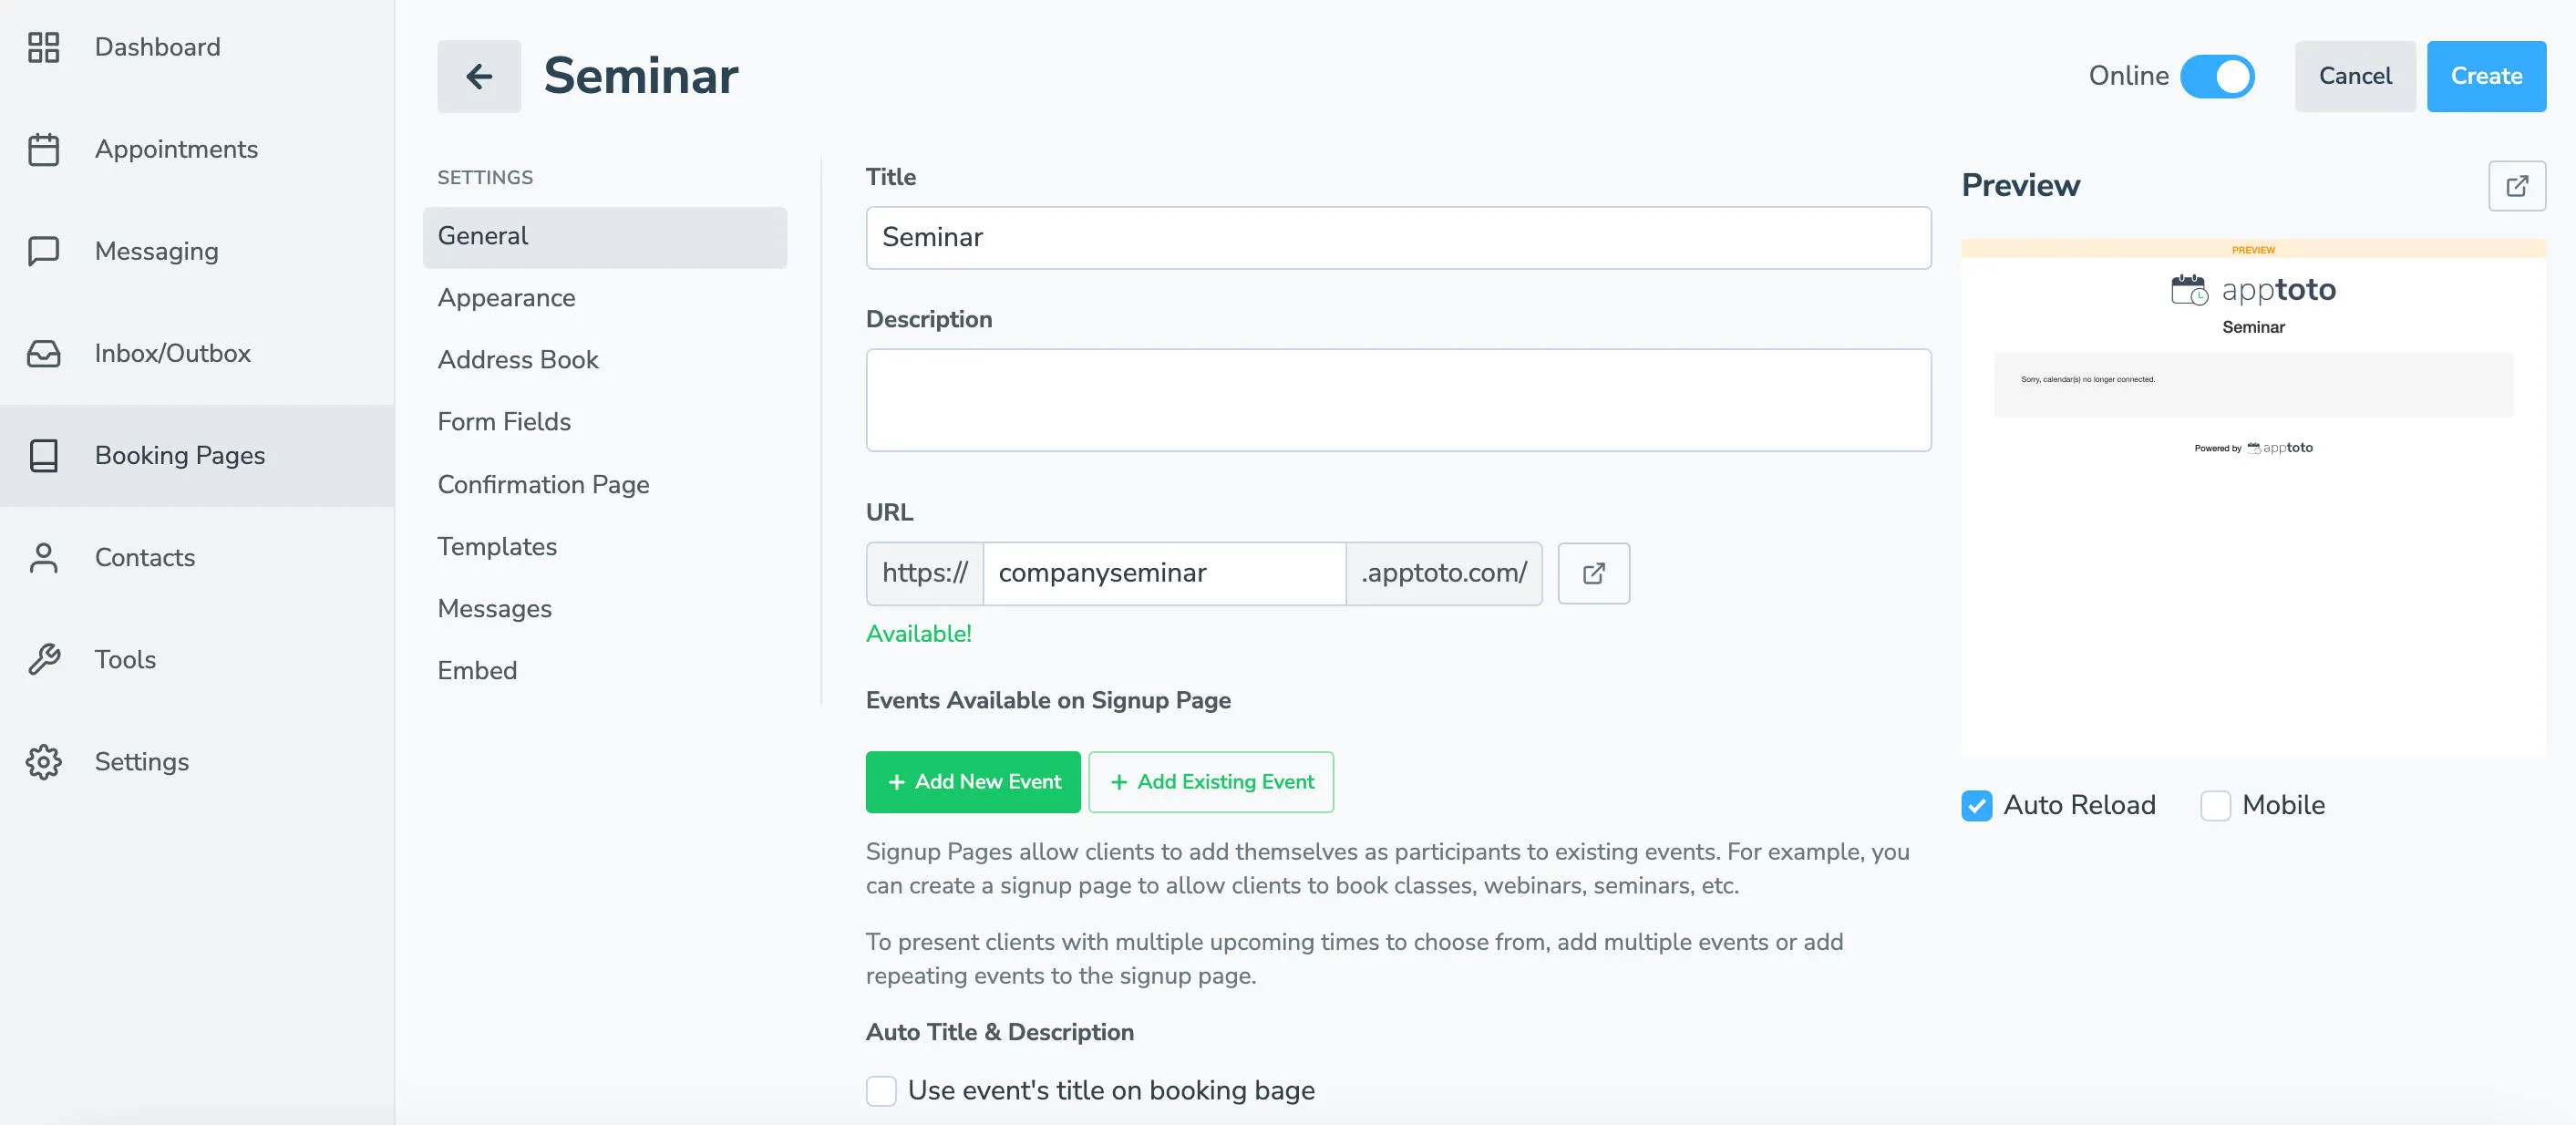This screenshot has width=2576, height=1125.
Task: Uncheck the Auto Reload checkbox
Action: click(x=1975, y=805)
